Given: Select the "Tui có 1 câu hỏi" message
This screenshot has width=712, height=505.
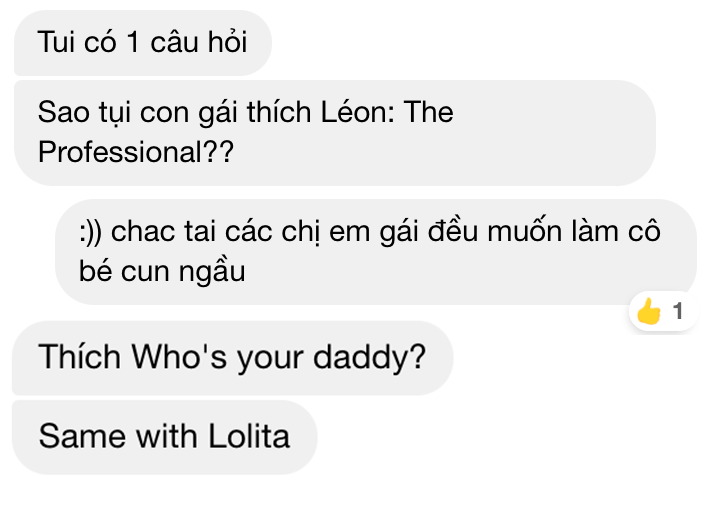Looking at the screenshot, I should point(141,43).
